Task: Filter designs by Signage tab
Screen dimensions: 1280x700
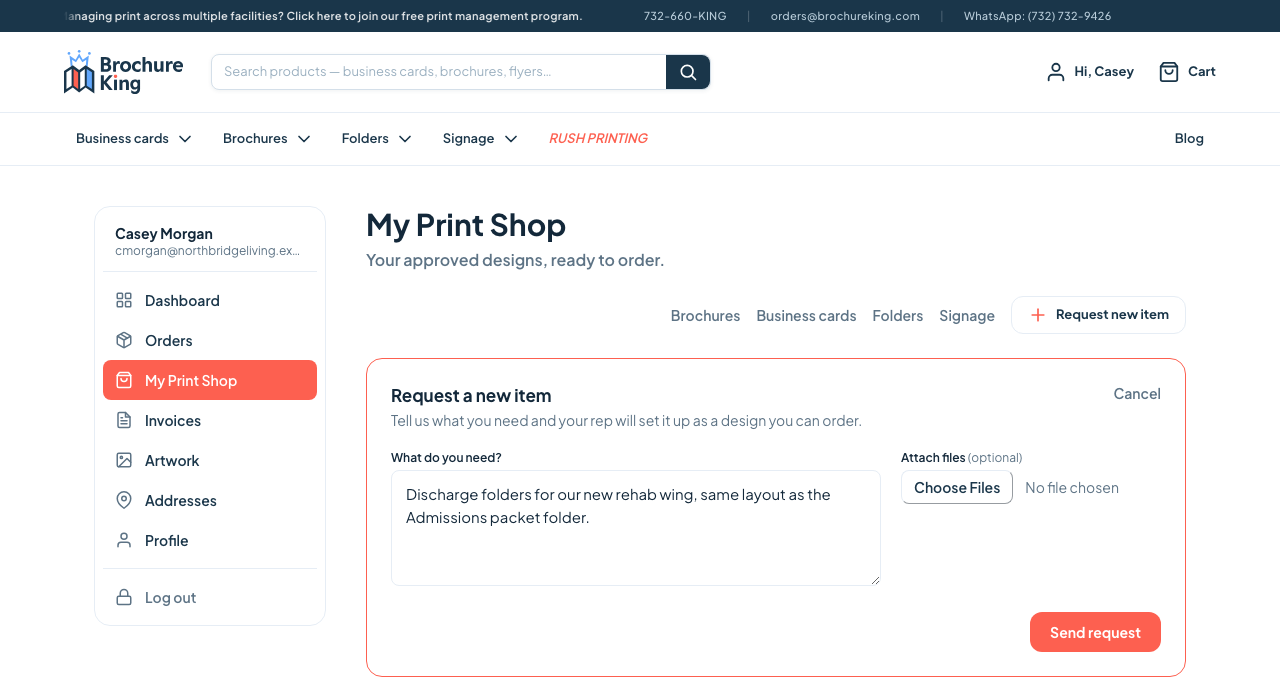Action: tap(967, 315)
